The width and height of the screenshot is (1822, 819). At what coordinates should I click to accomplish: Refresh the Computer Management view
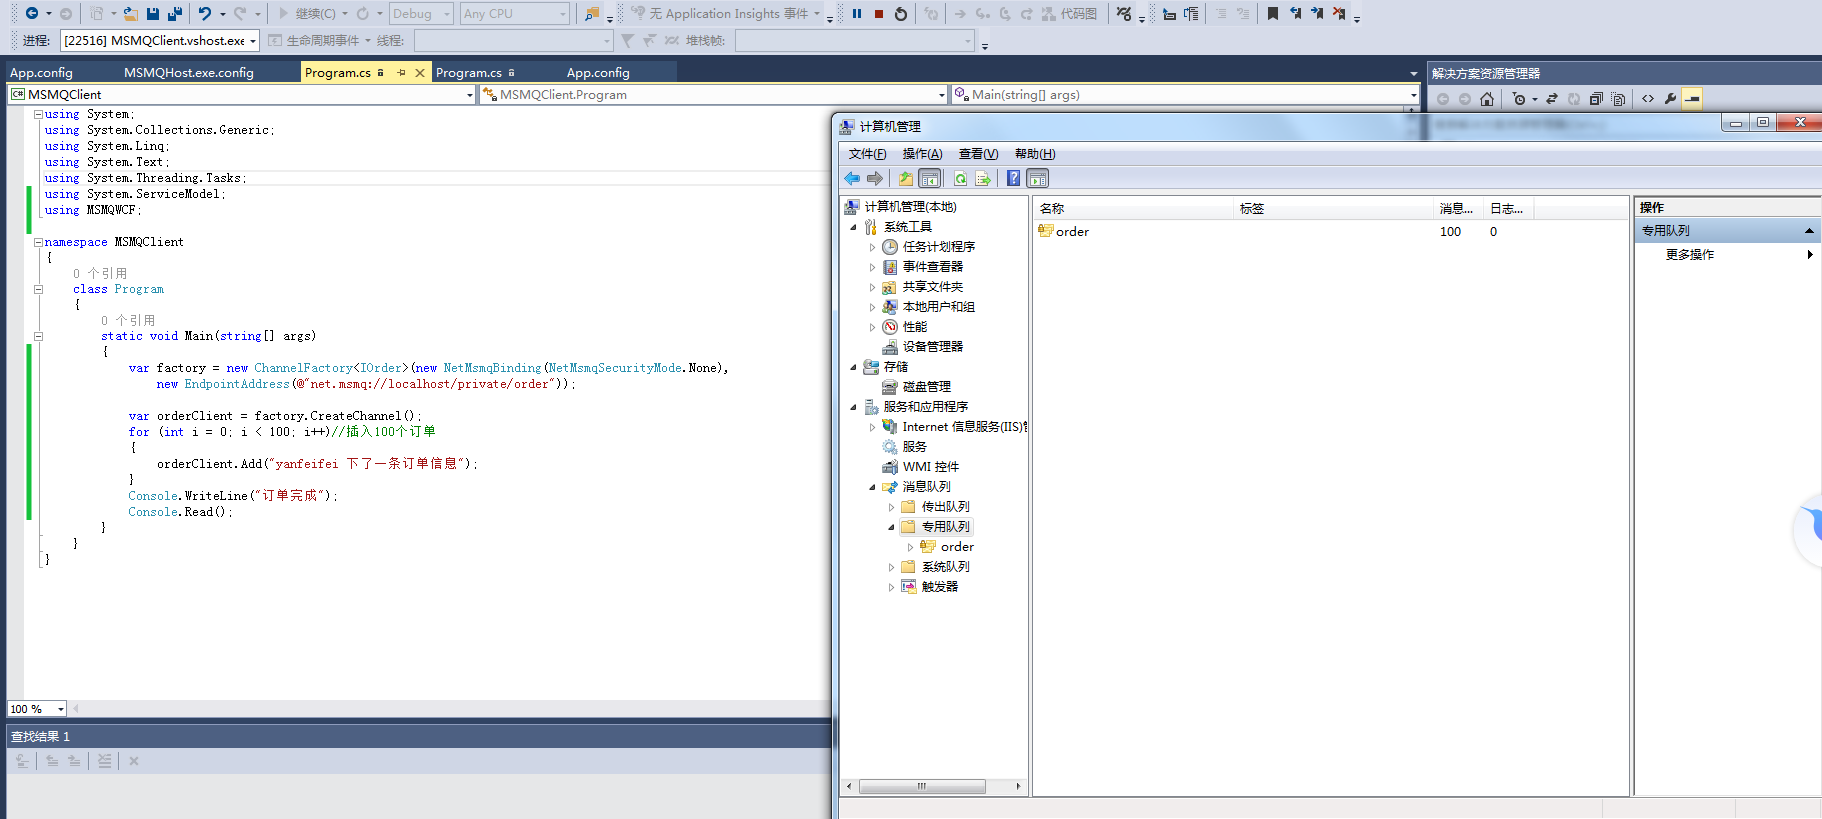(960, 179)
